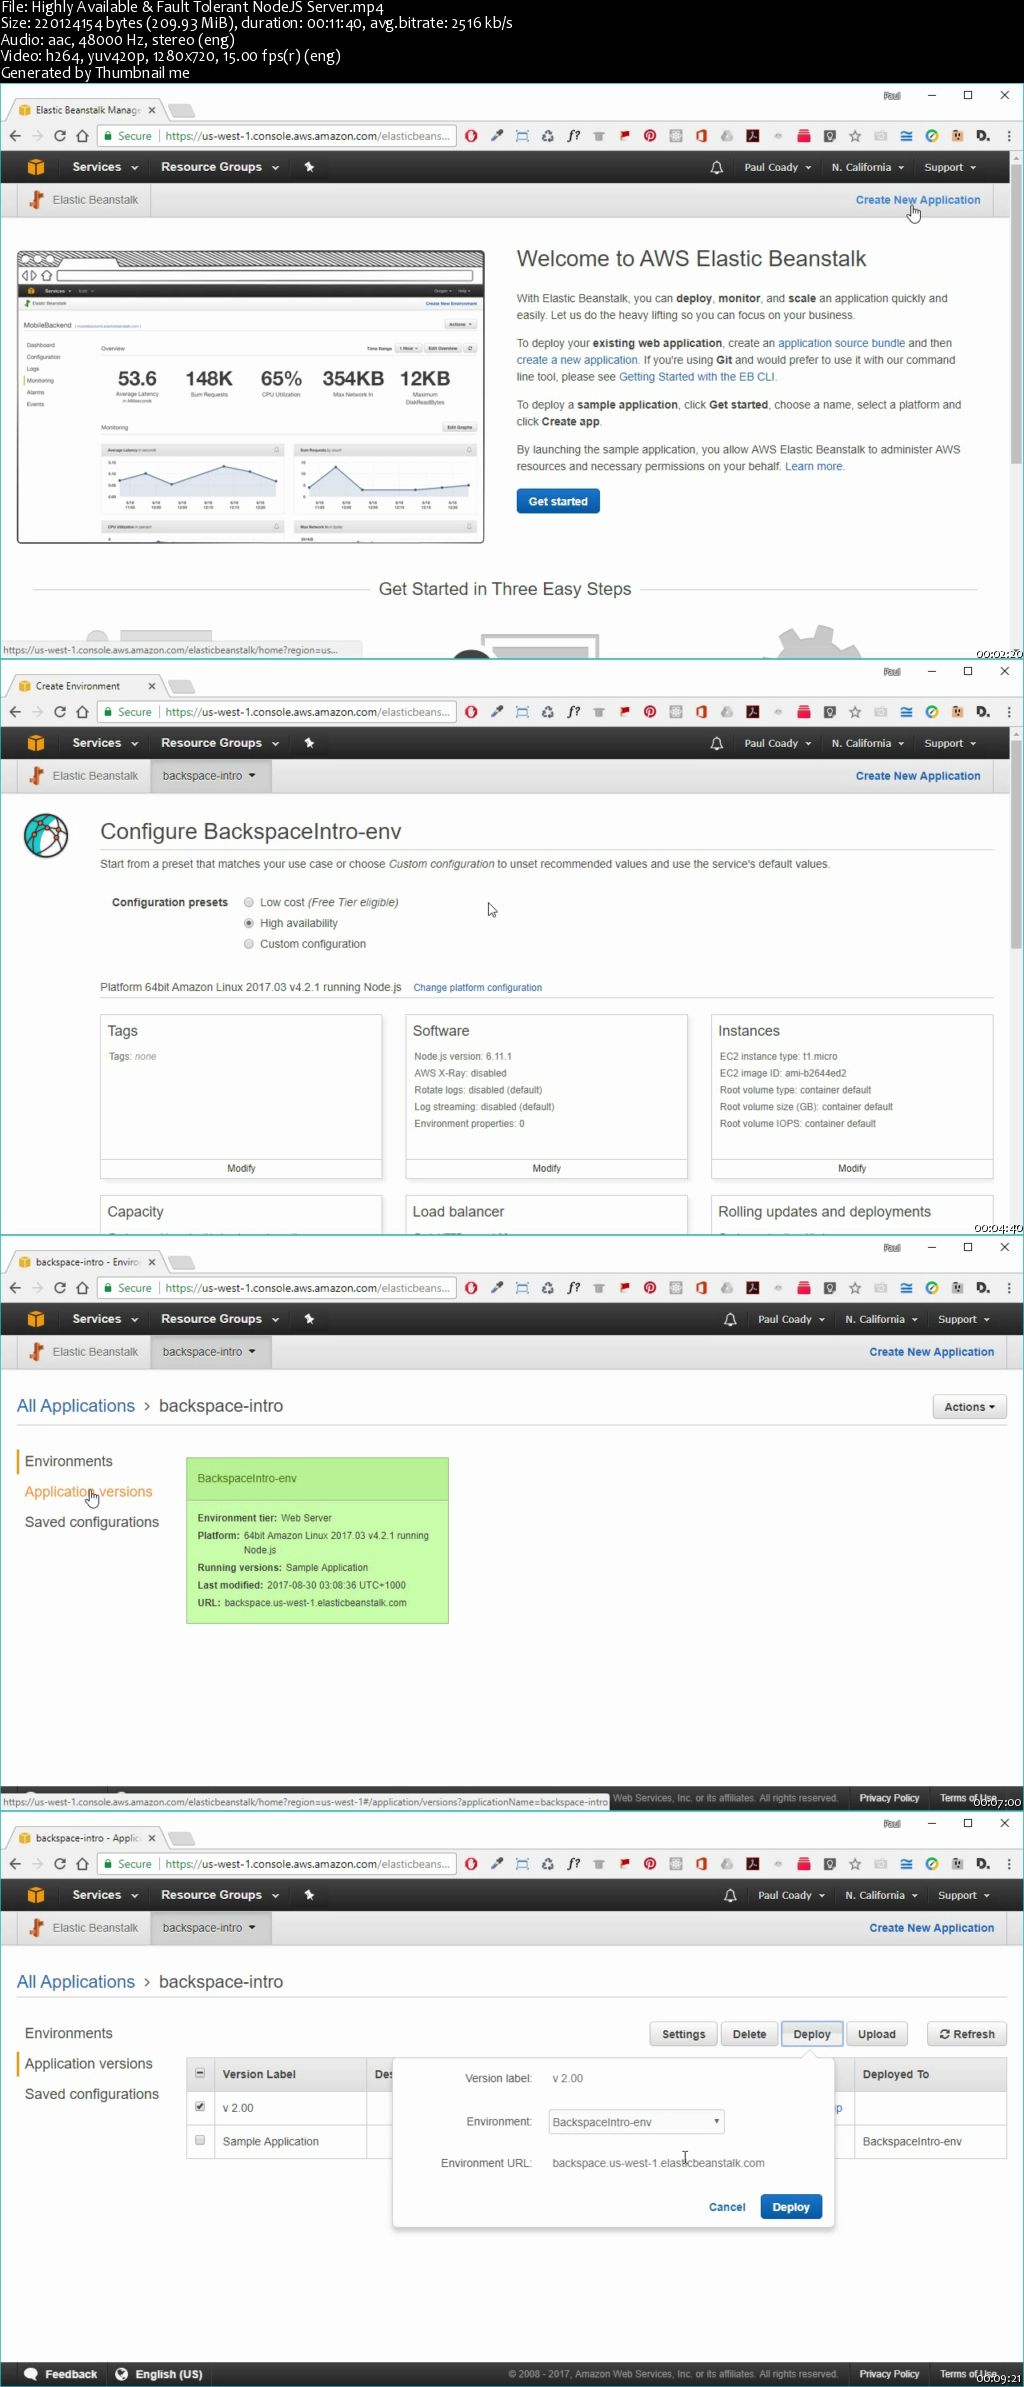Click the Refresh button above versions table
The width and height of the screenshot is (1024, 2387).
tap(967, 2034)
